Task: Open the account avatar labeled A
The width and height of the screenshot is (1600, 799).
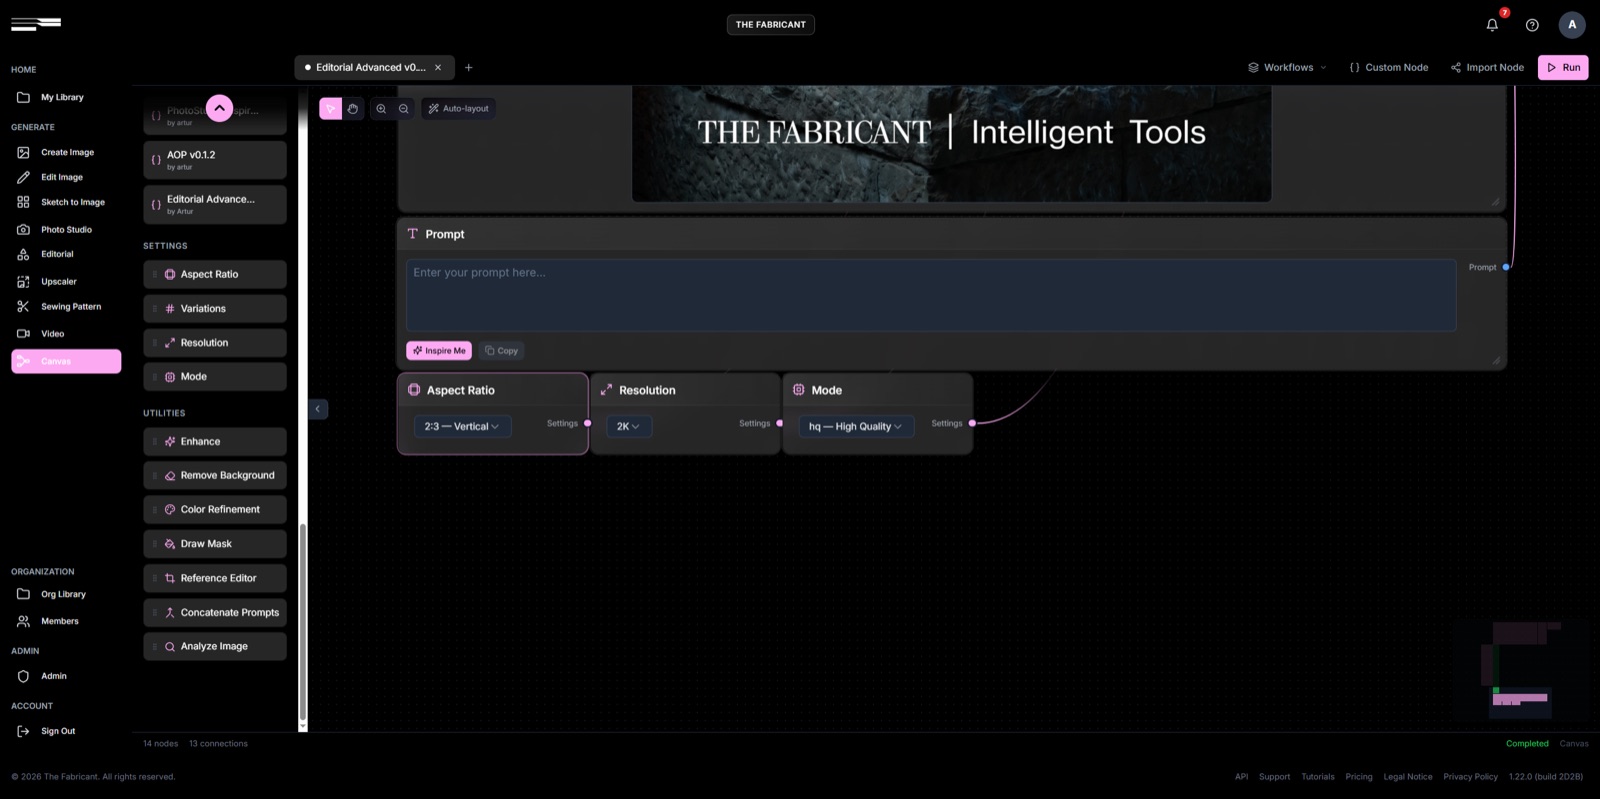Action: (1572, 25)
